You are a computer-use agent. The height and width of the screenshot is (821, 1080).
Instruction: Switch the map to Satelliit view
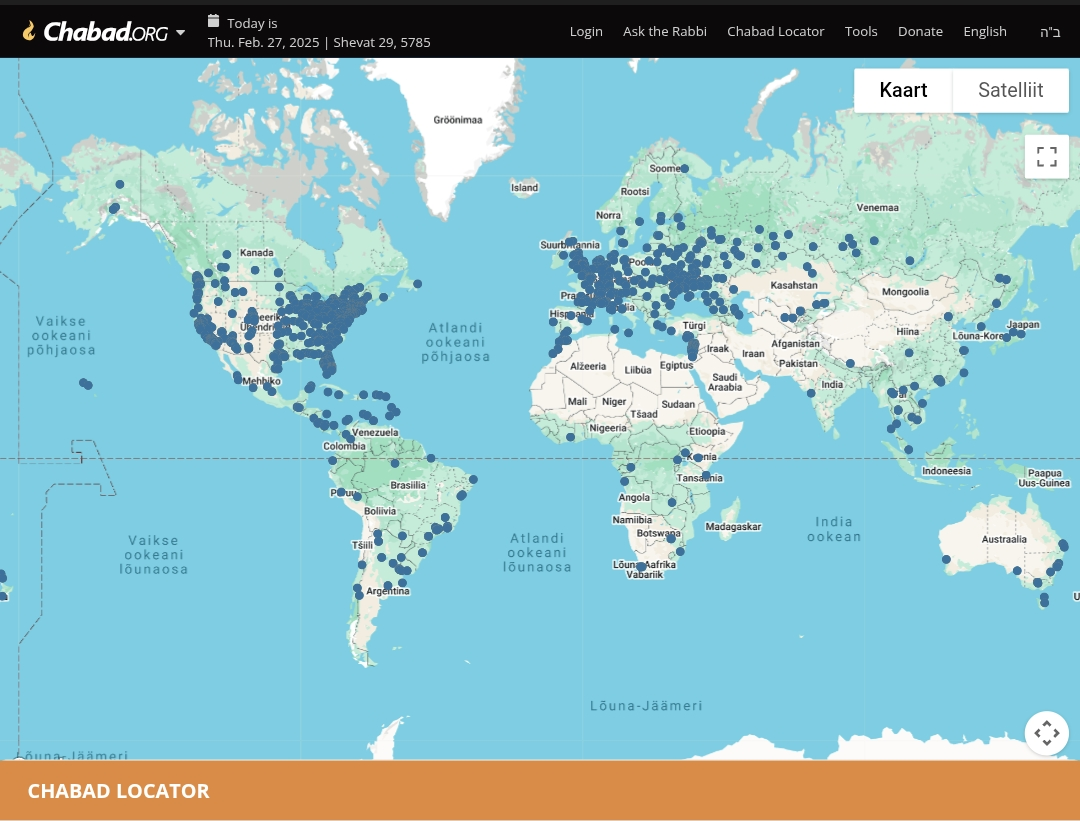pos(1010,90)
